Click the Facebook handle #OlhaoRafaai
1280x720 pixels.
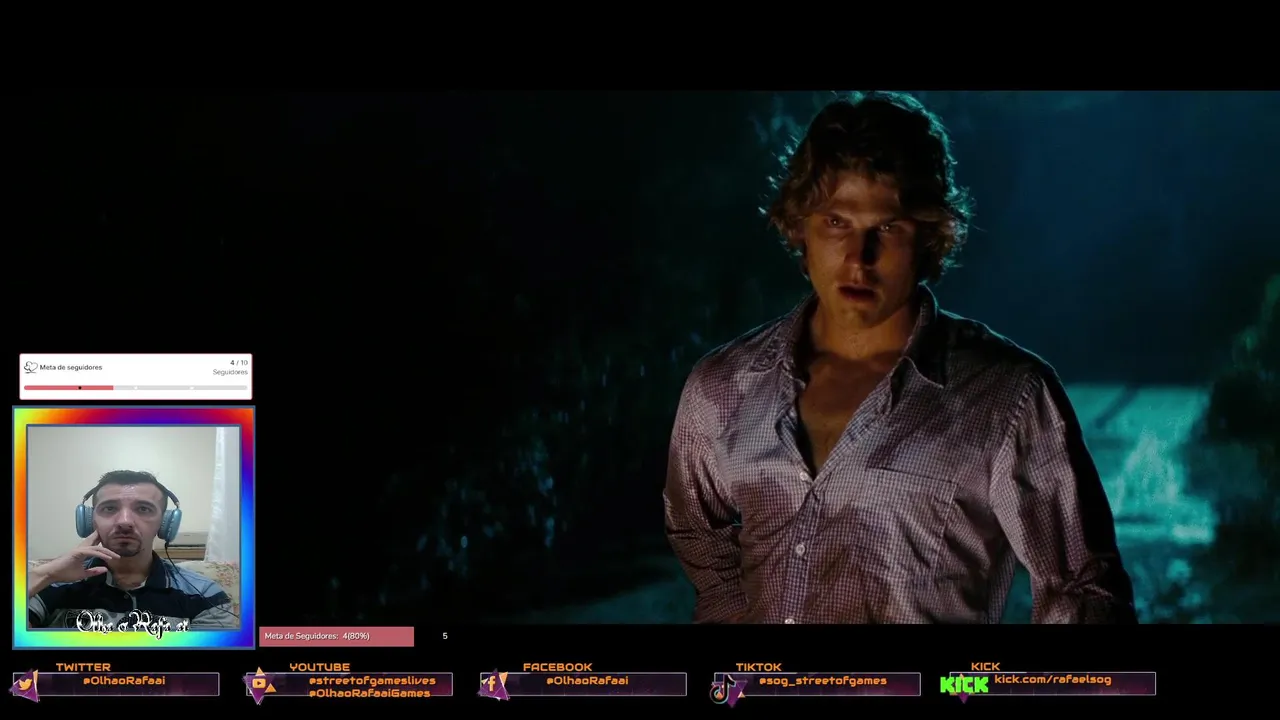pos(587,681)
